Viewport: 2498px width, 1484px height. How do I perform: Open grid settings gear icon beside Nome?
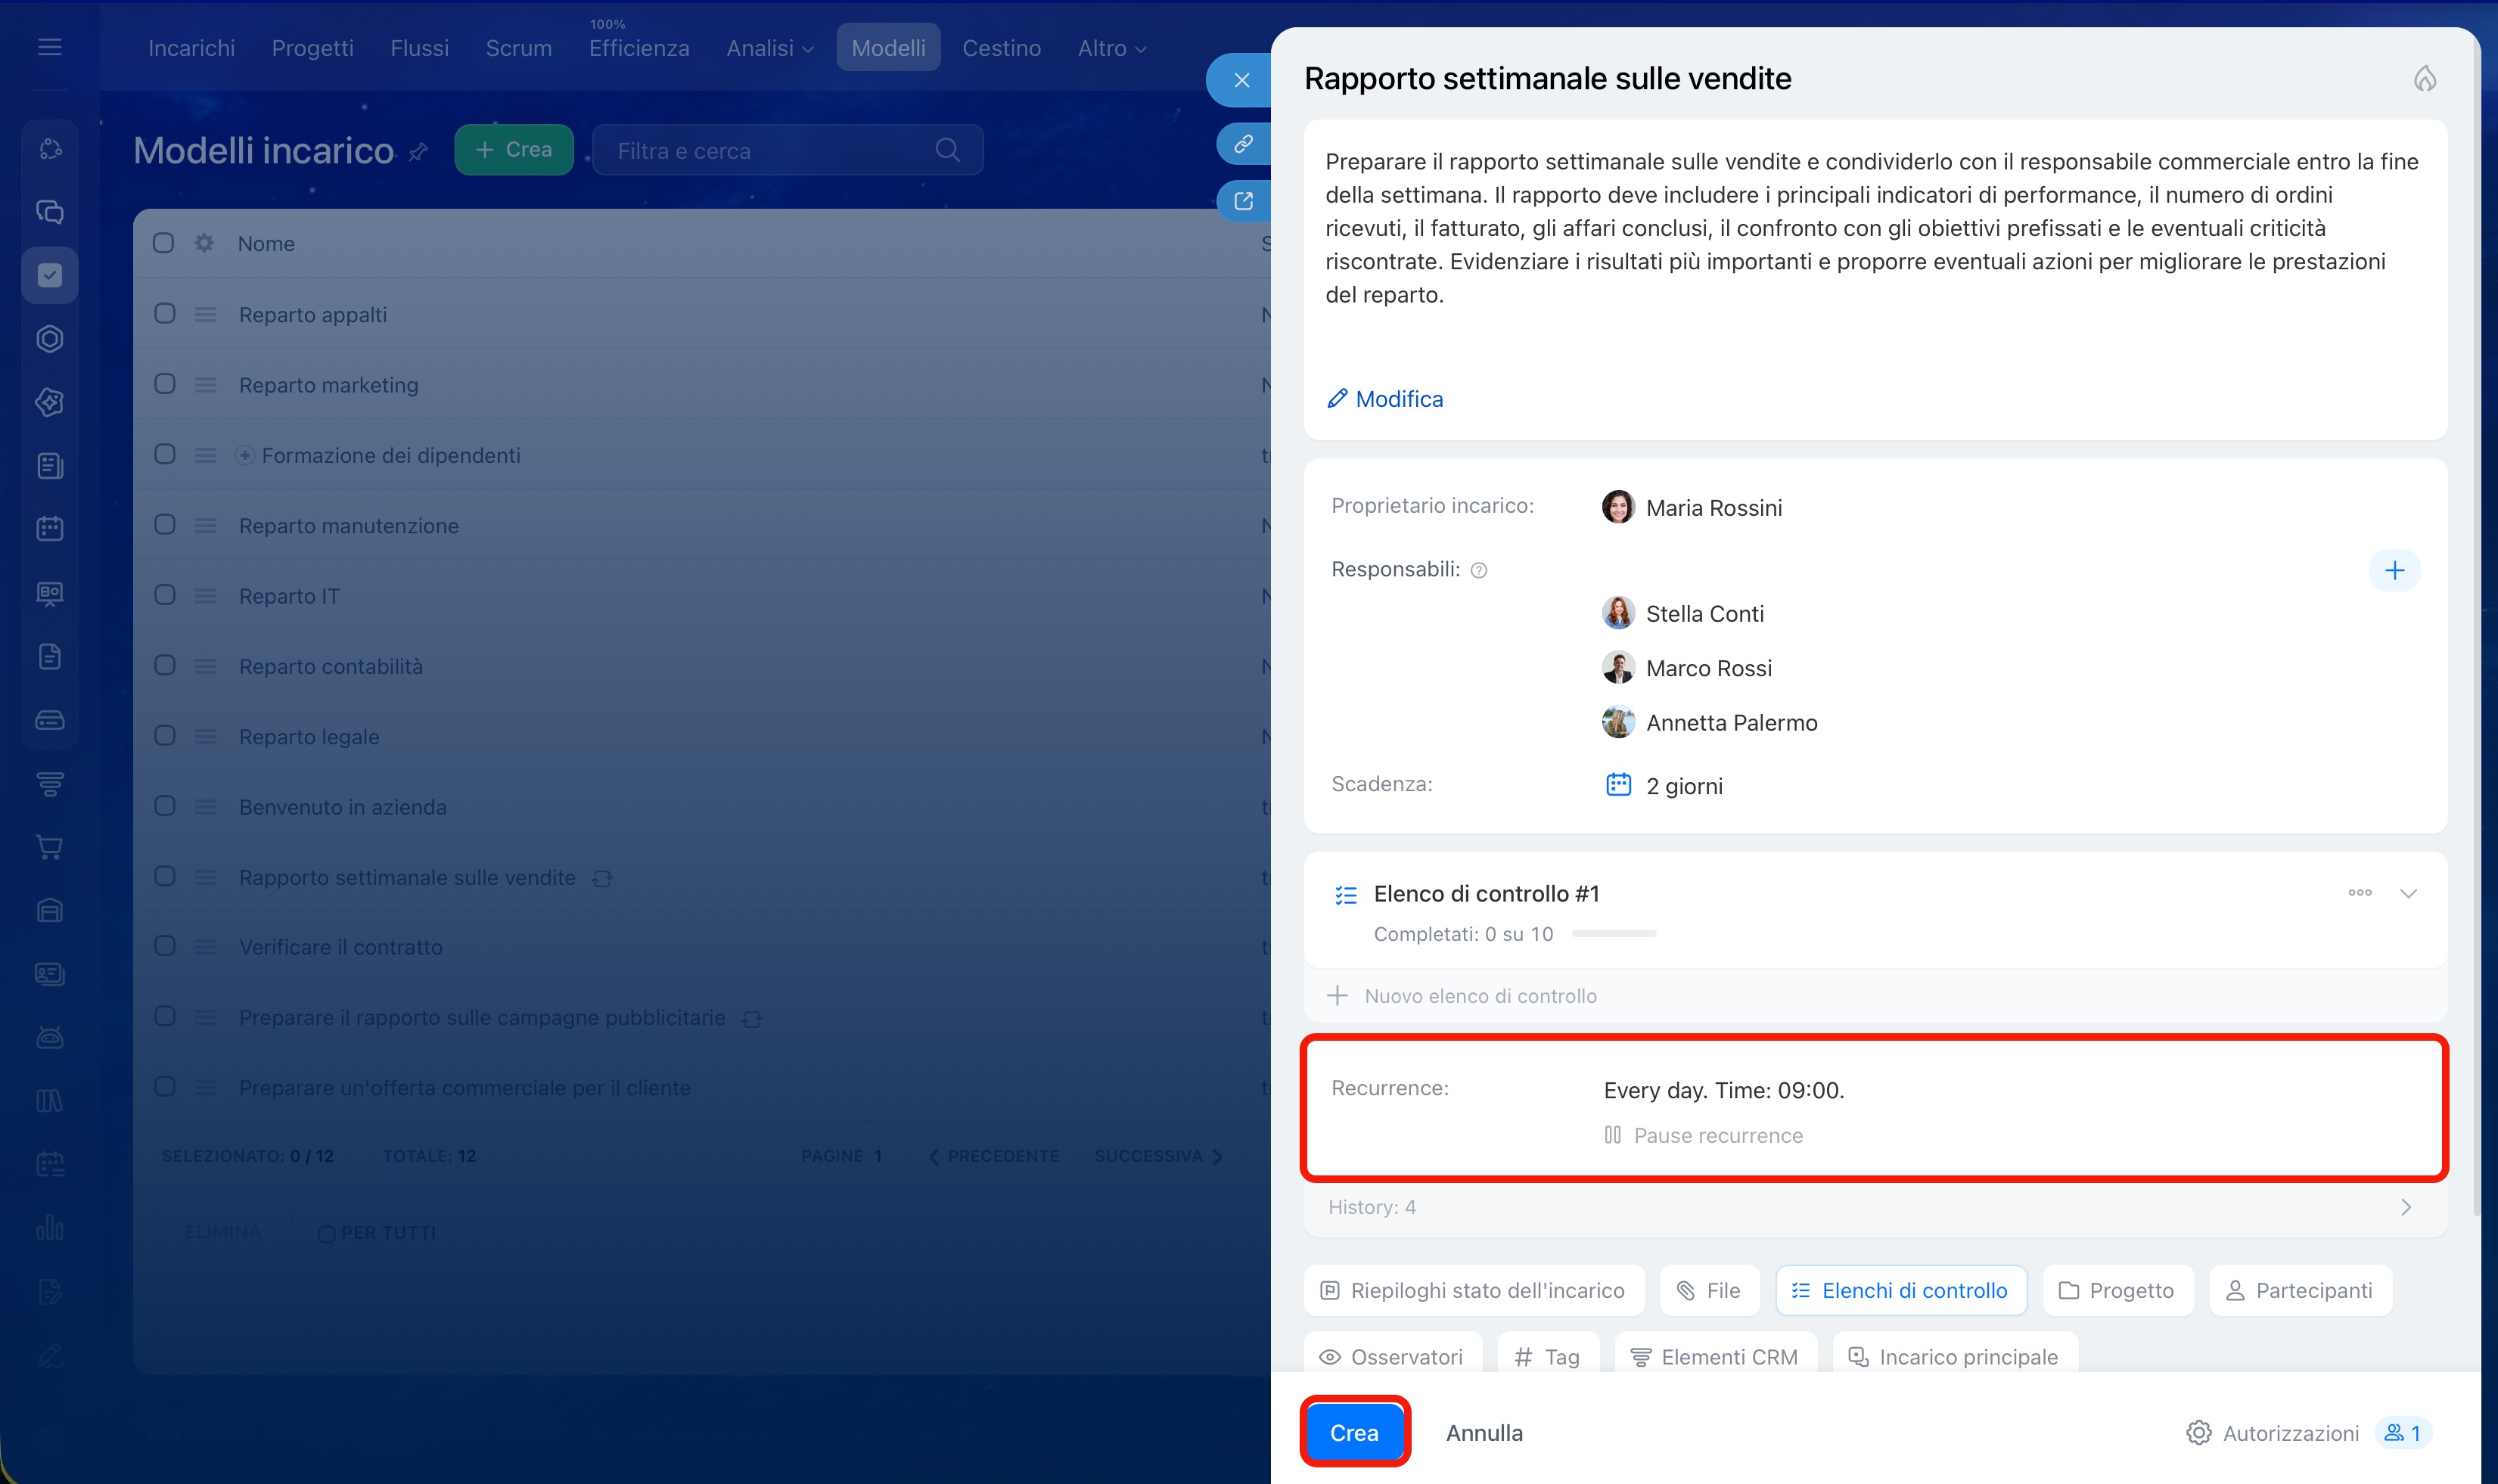[204, 243]
